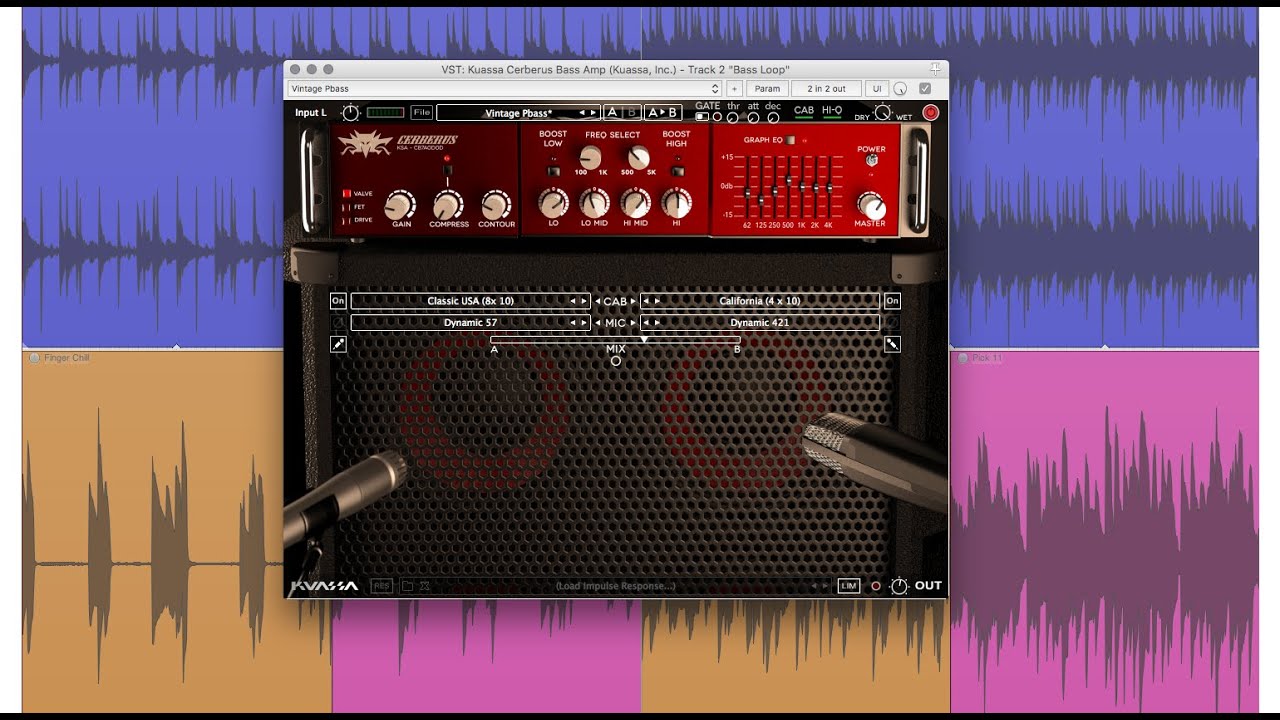
Task: Click the red power button at top right
Action: (x=931, y=113)
